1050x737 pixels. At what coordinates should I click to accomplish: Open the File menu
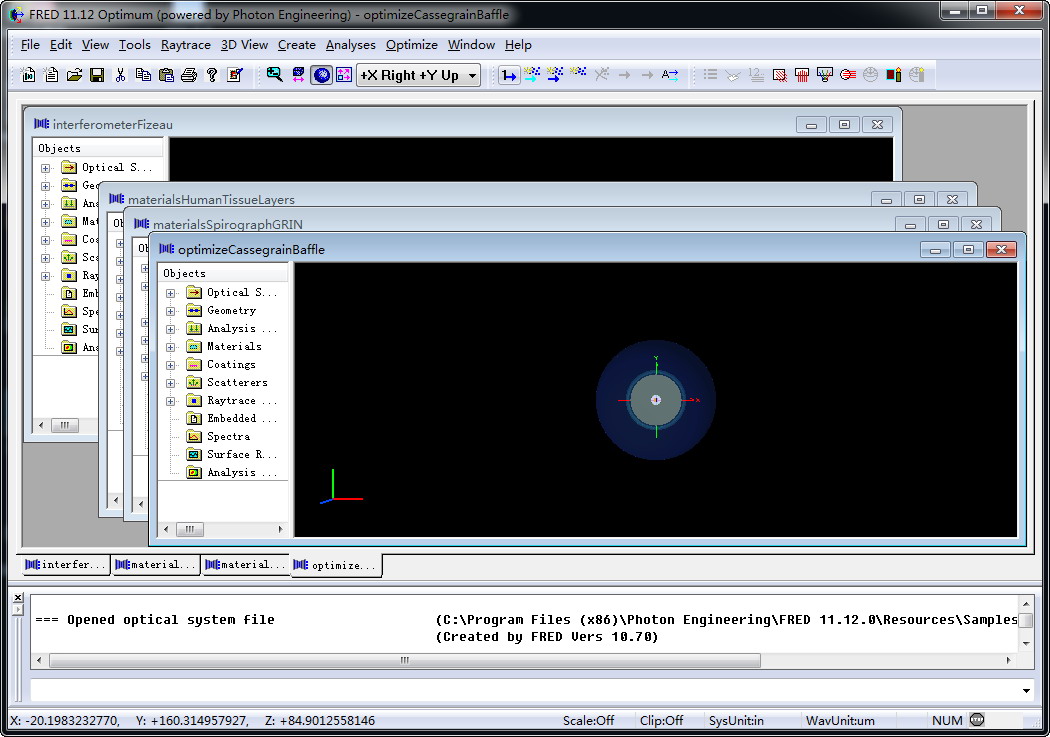tap(30, 45)
